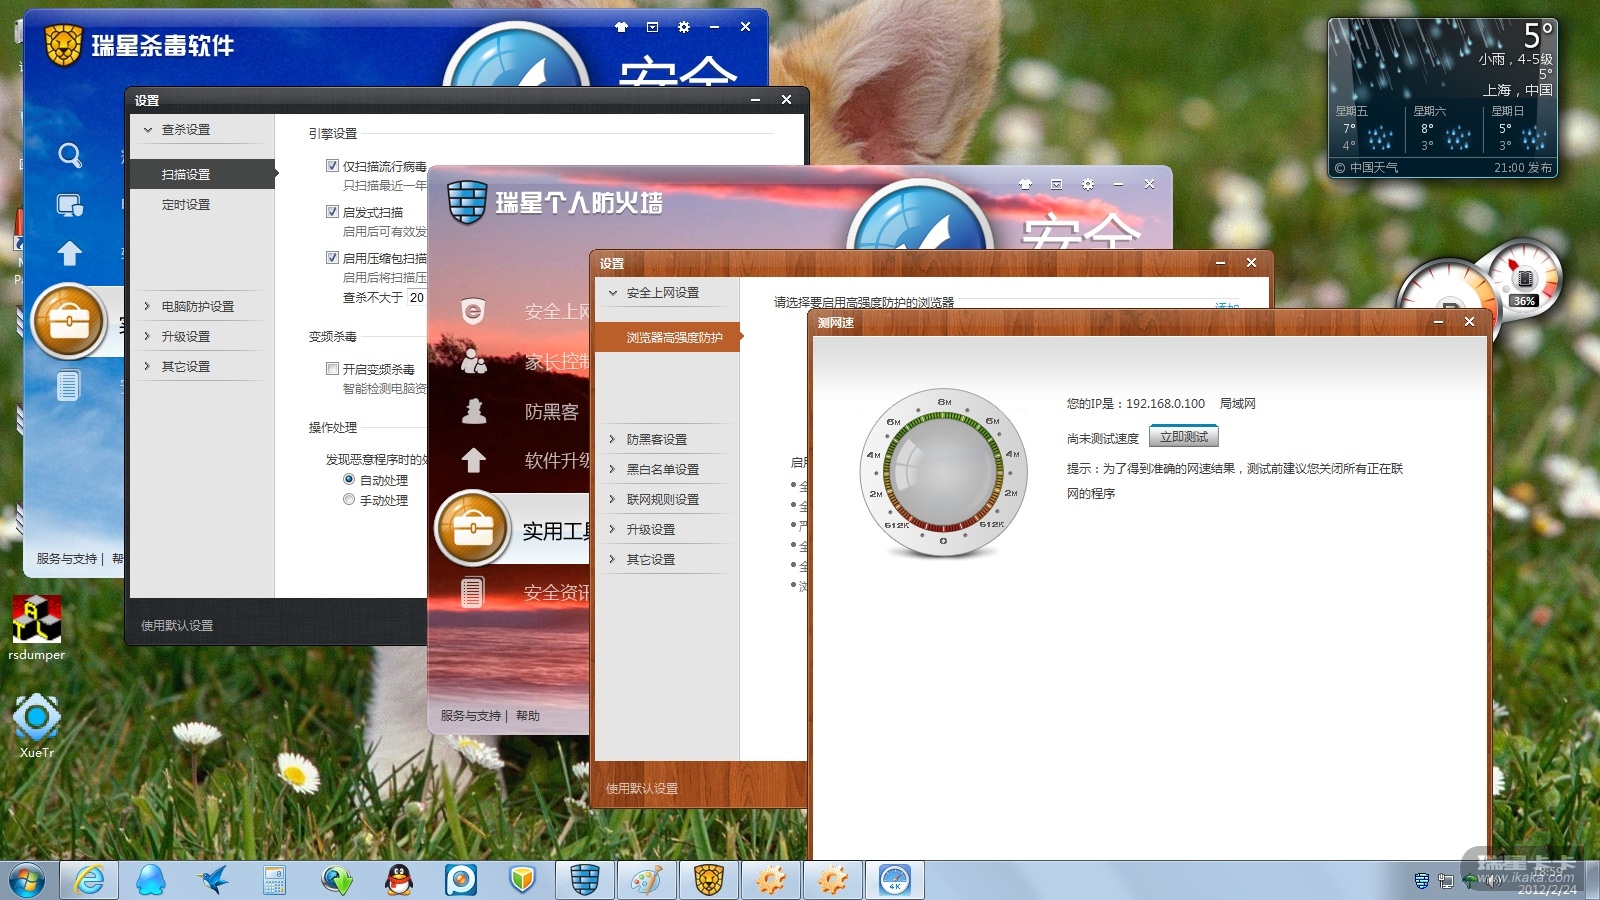Click the 帮助 link in firewall window
This screenshot has height=900, width=1600.
[528, 716]
